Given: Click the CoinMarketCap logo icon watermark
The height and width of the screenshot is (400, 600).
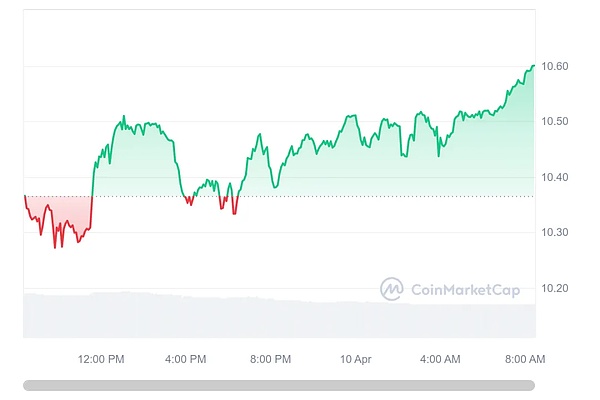Looking at the screenshot, I should [x=391, y=290].
